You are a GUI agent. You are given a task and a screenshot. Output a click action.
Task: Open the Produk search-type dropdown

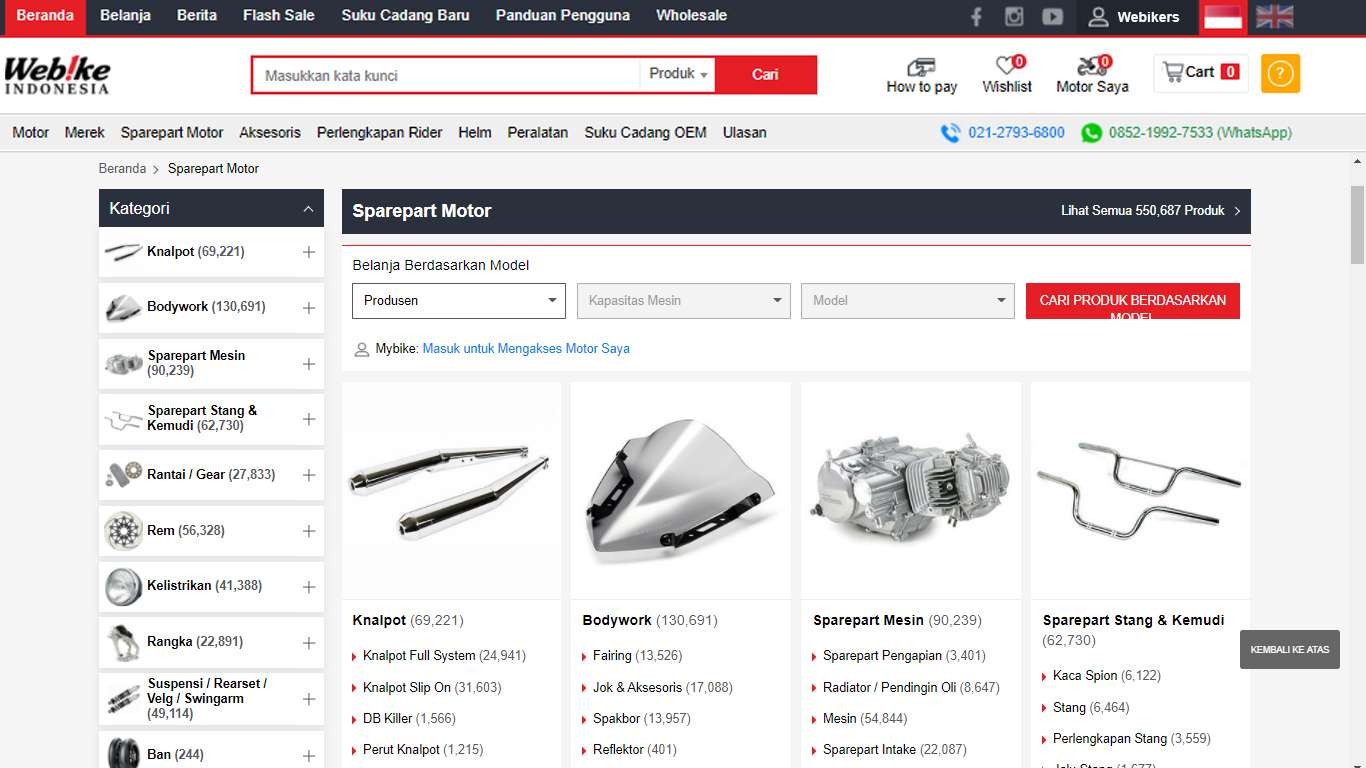pos(678,74)
